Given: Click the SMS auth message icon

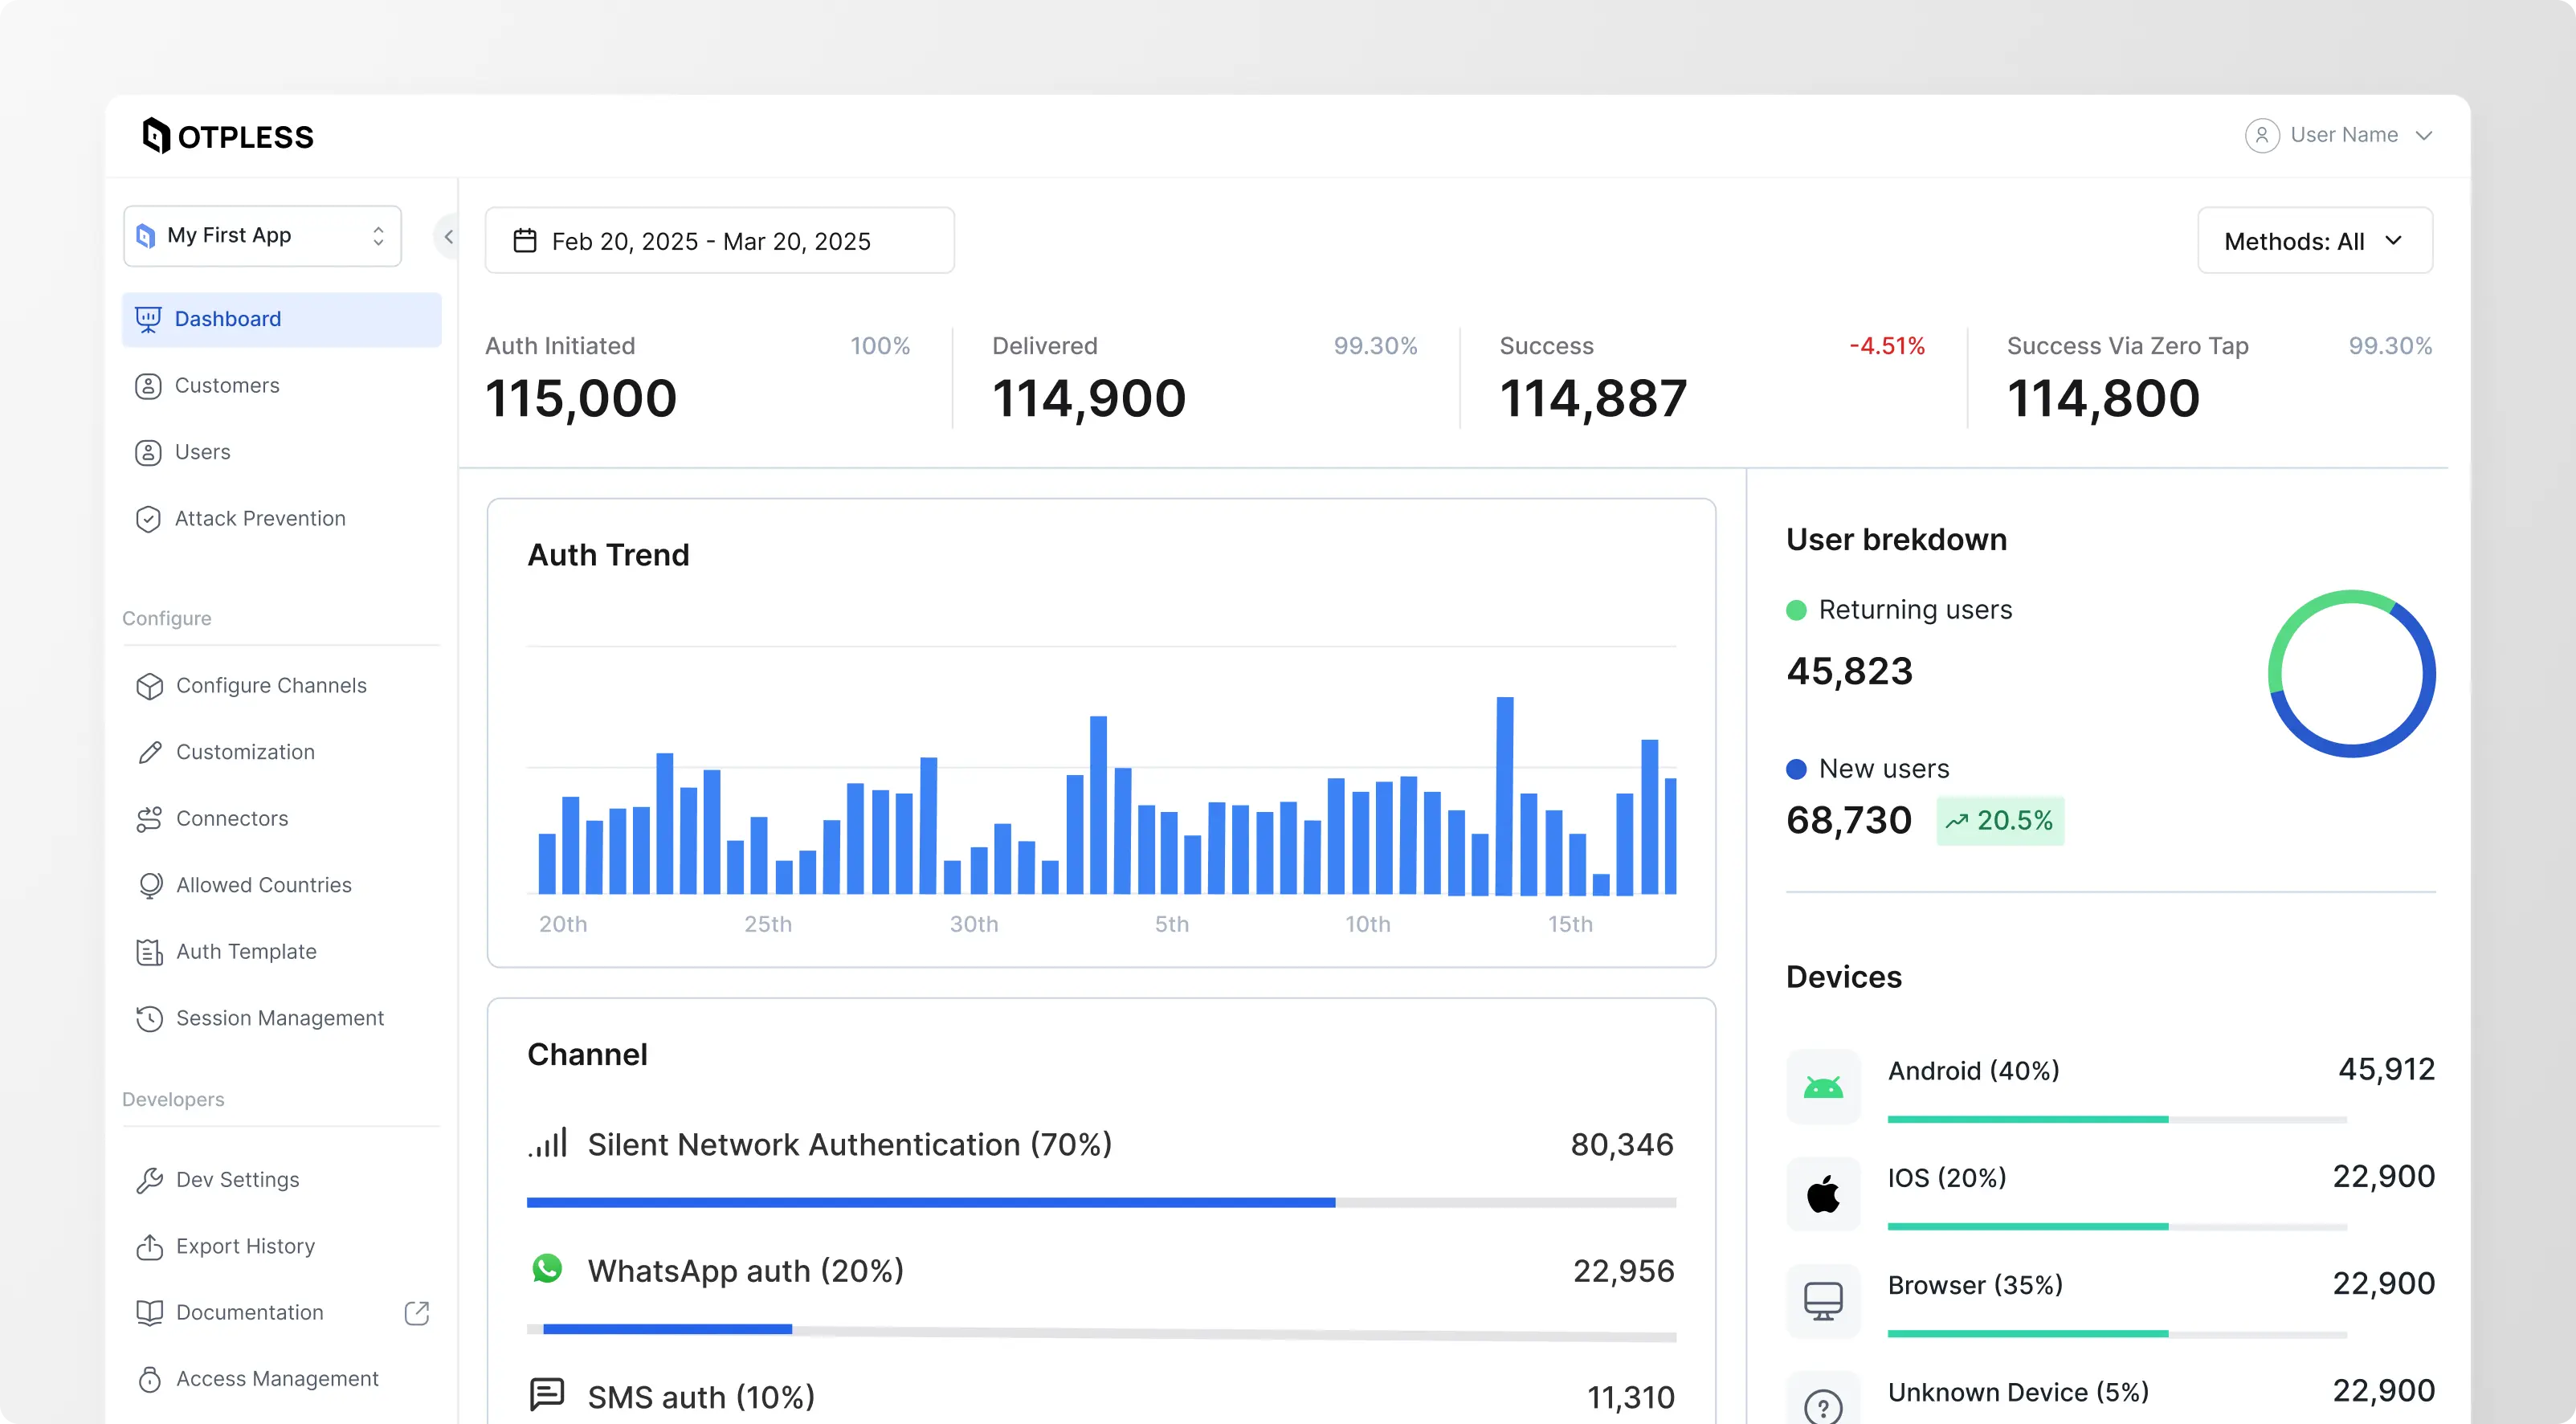Looking at the screenshot, I should 547,1394.
